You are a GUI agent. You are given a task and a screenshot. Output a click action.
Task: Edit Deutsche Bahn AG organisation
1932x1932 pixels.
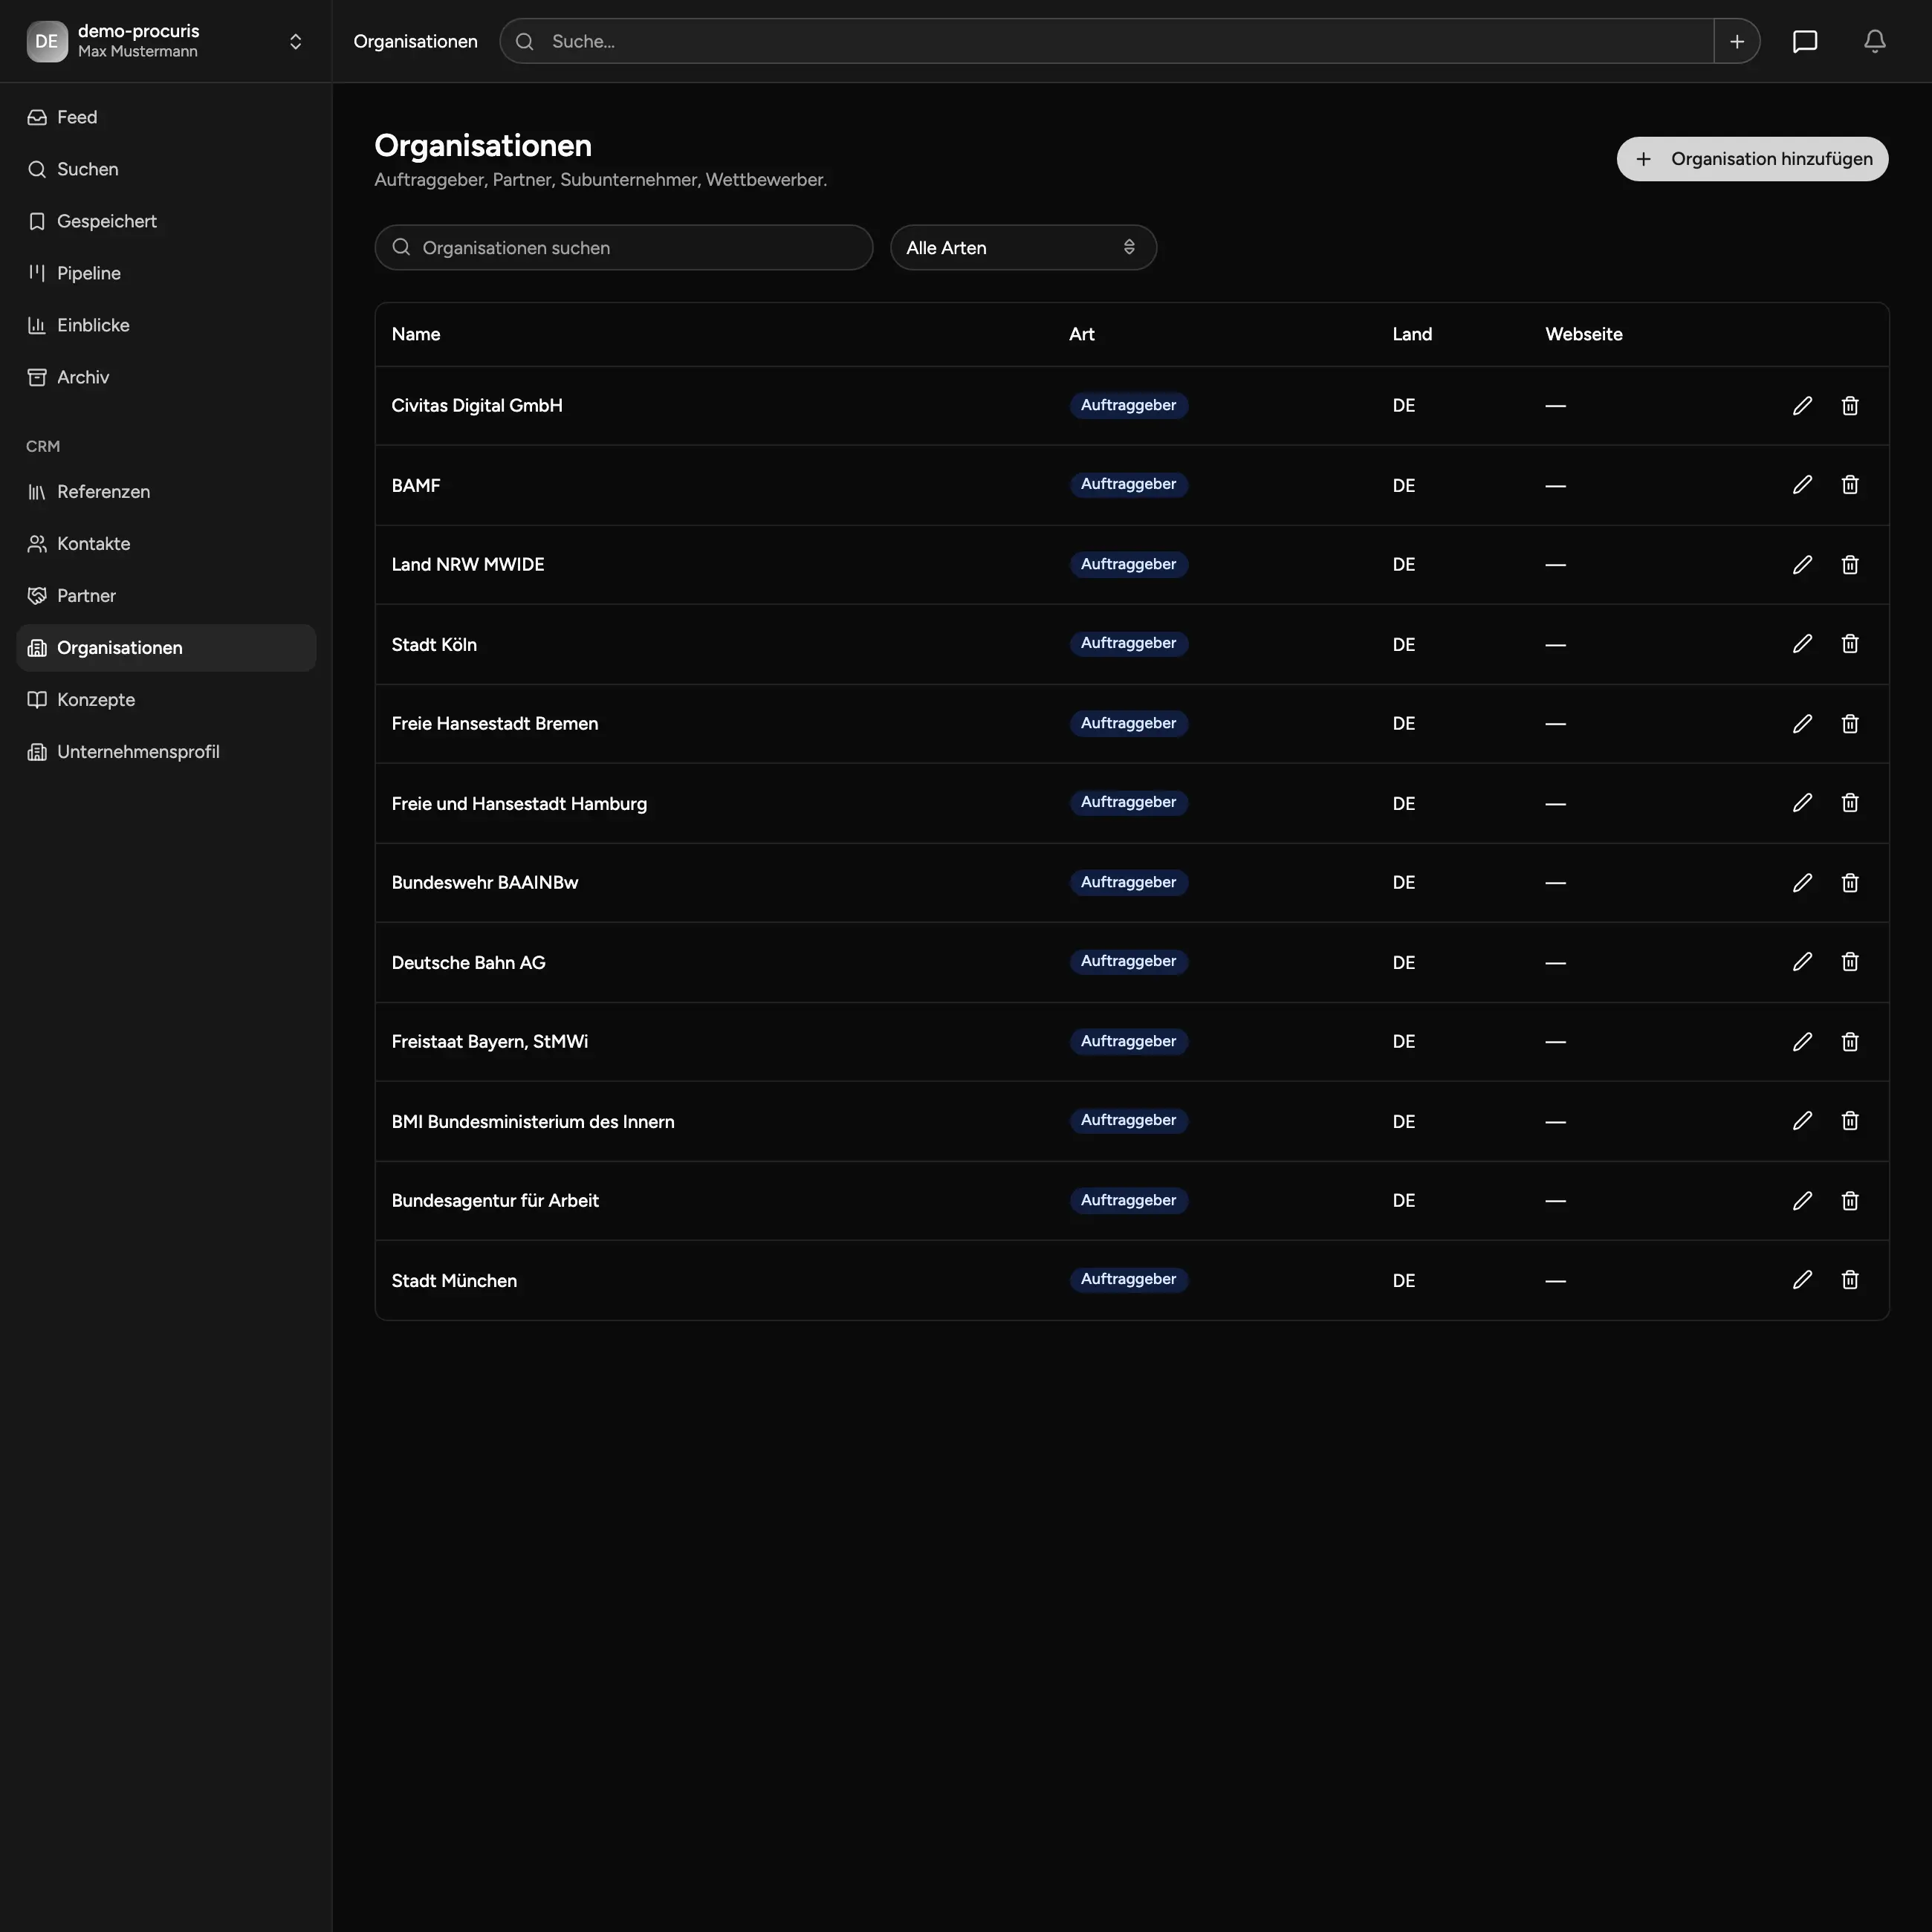(x=1802, y=962)
